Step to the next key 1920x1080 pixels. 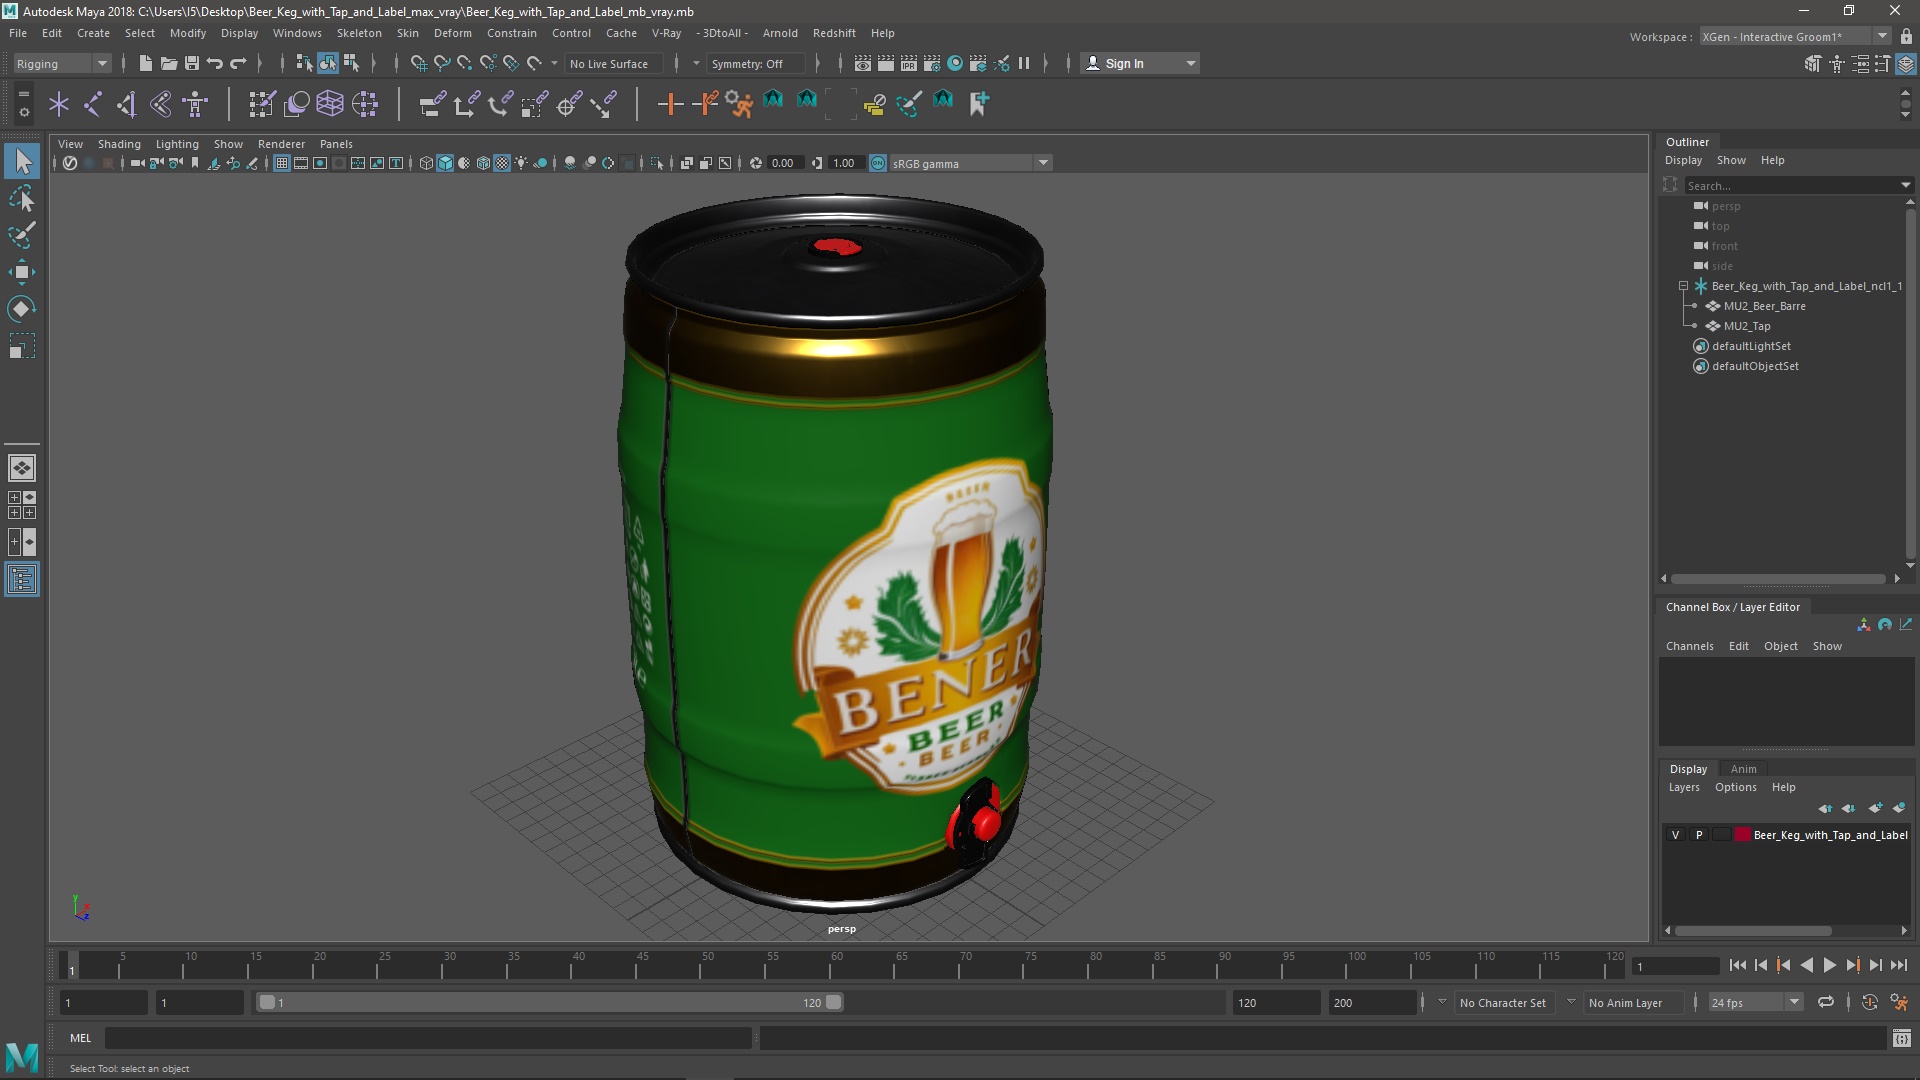[1852, 965]
